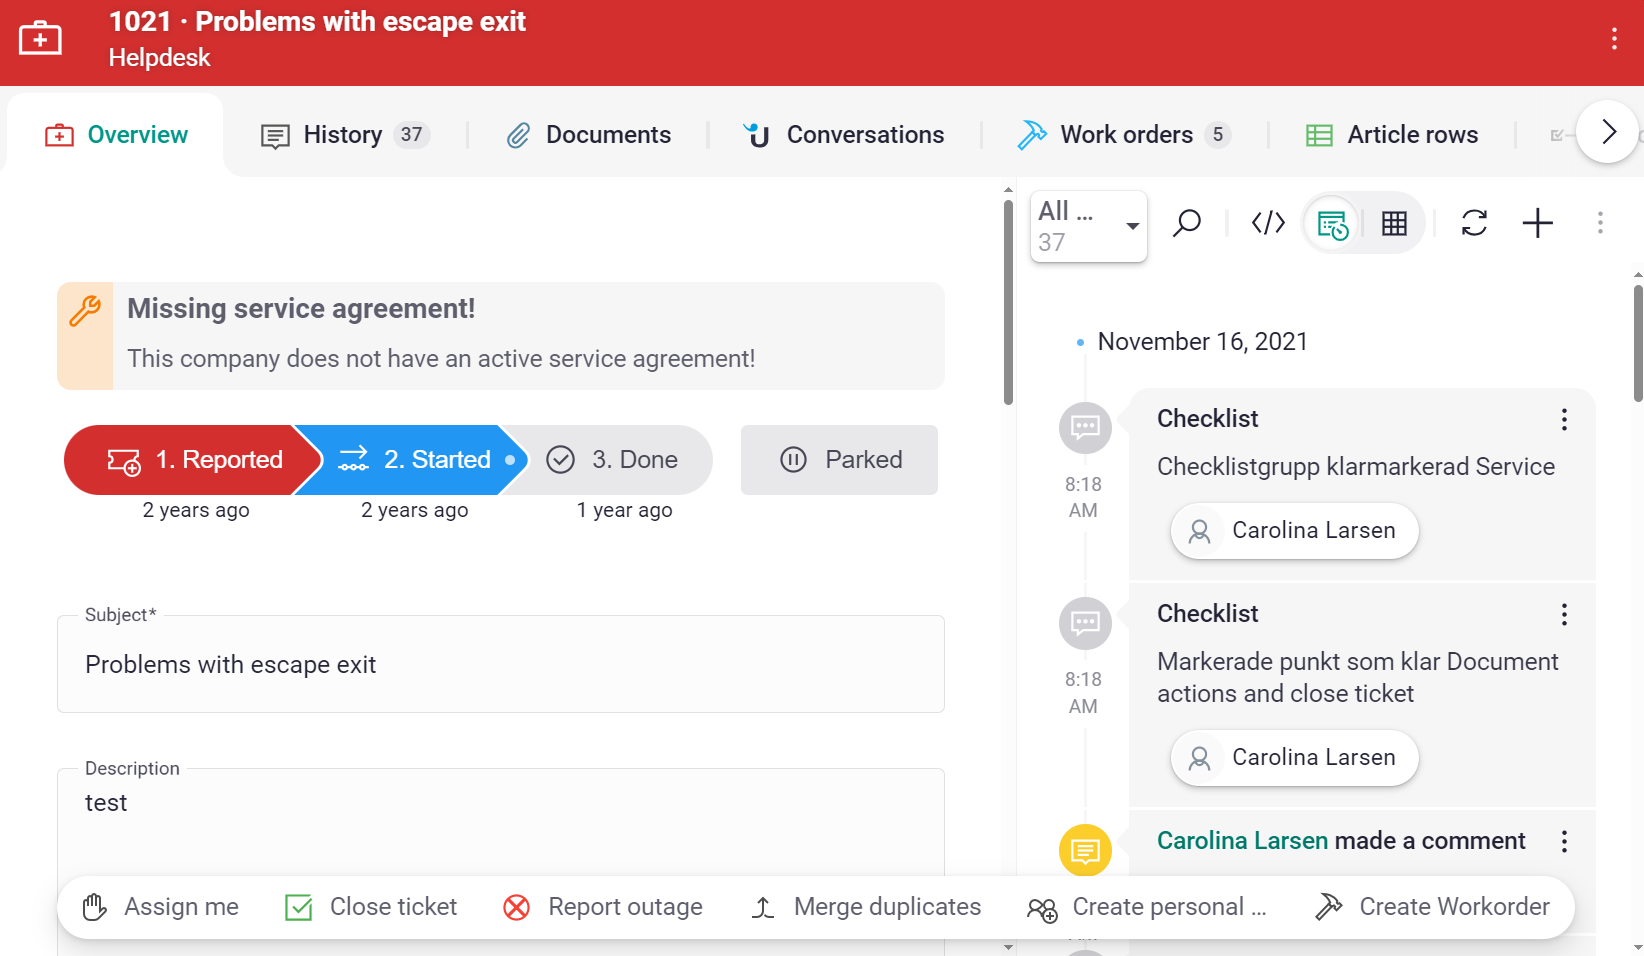
Task: Open options menu for first Checklist entry
Action: point(1564,420)
